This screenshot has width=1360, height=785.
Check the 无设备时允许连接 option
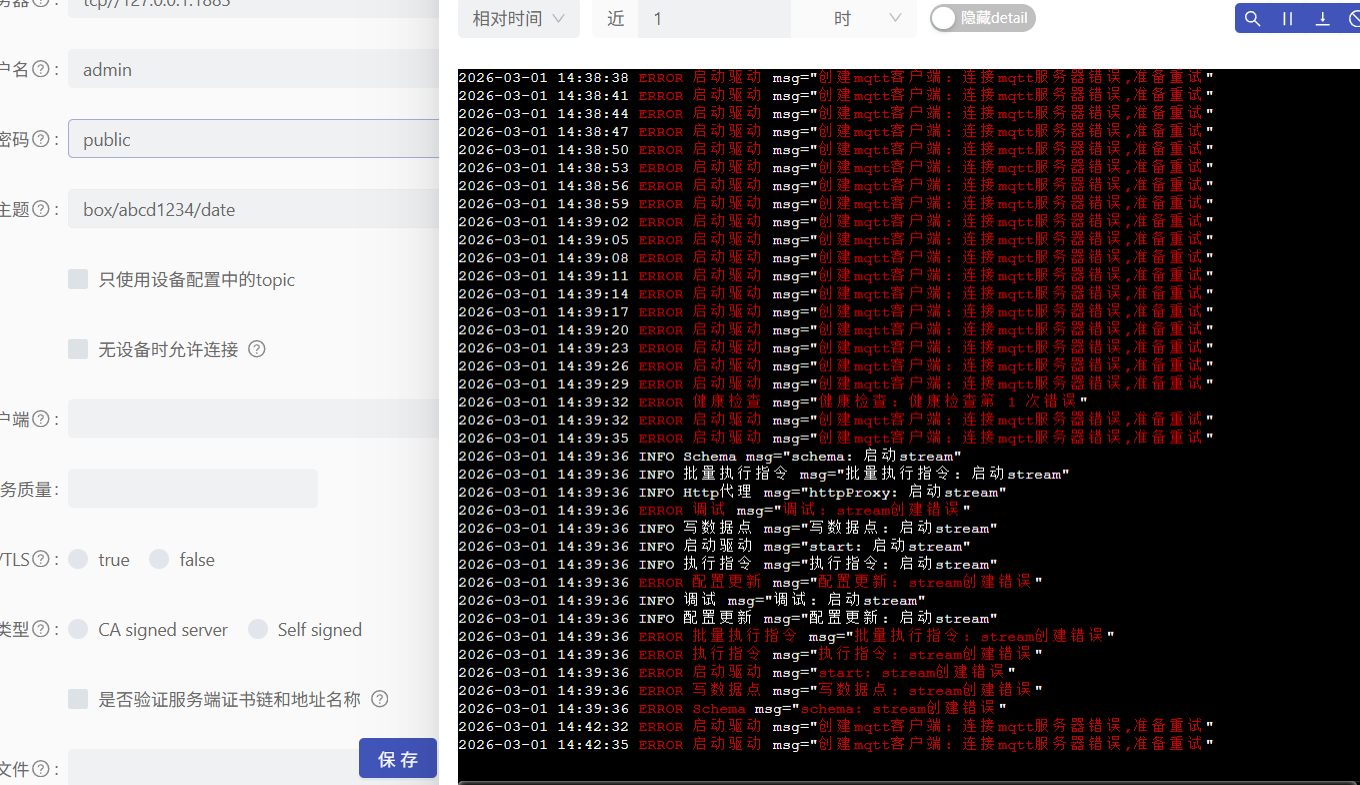78,349
